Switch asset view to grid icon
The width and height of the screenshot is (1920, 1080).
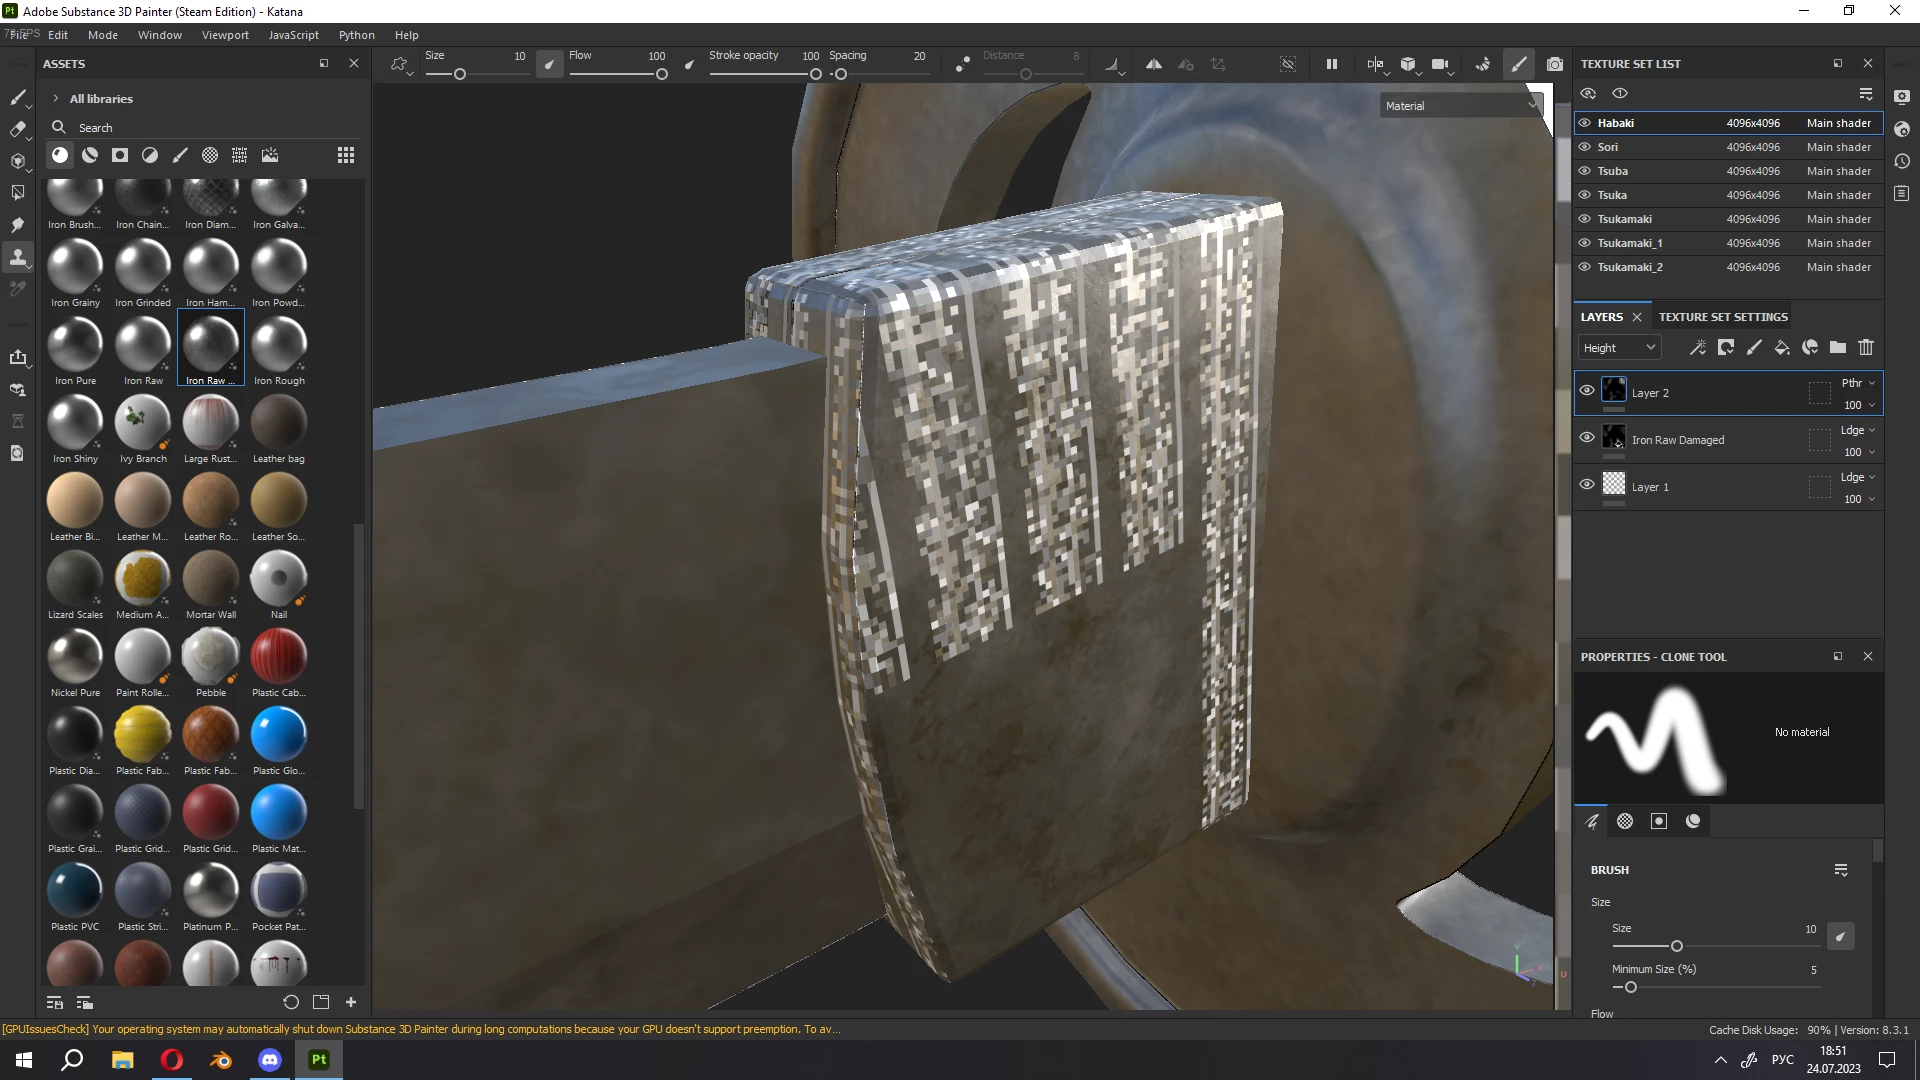coord(346,155)
